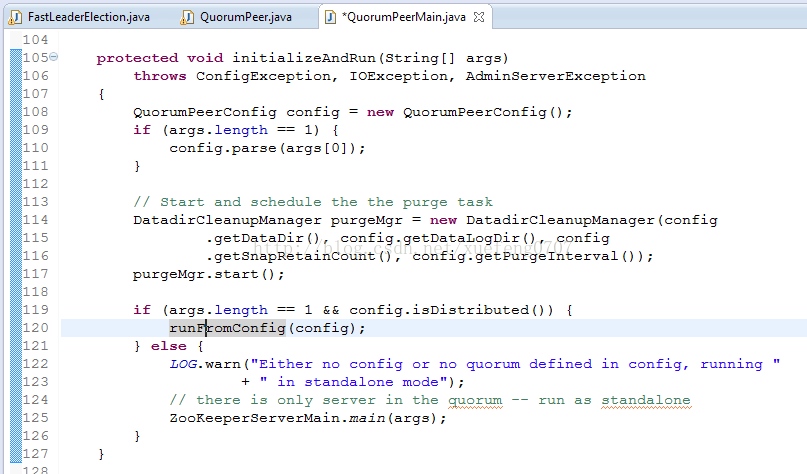Viewport: 807px width, 474px height.
Task: Click the else keyword on line 121
Action: [169, 346]
